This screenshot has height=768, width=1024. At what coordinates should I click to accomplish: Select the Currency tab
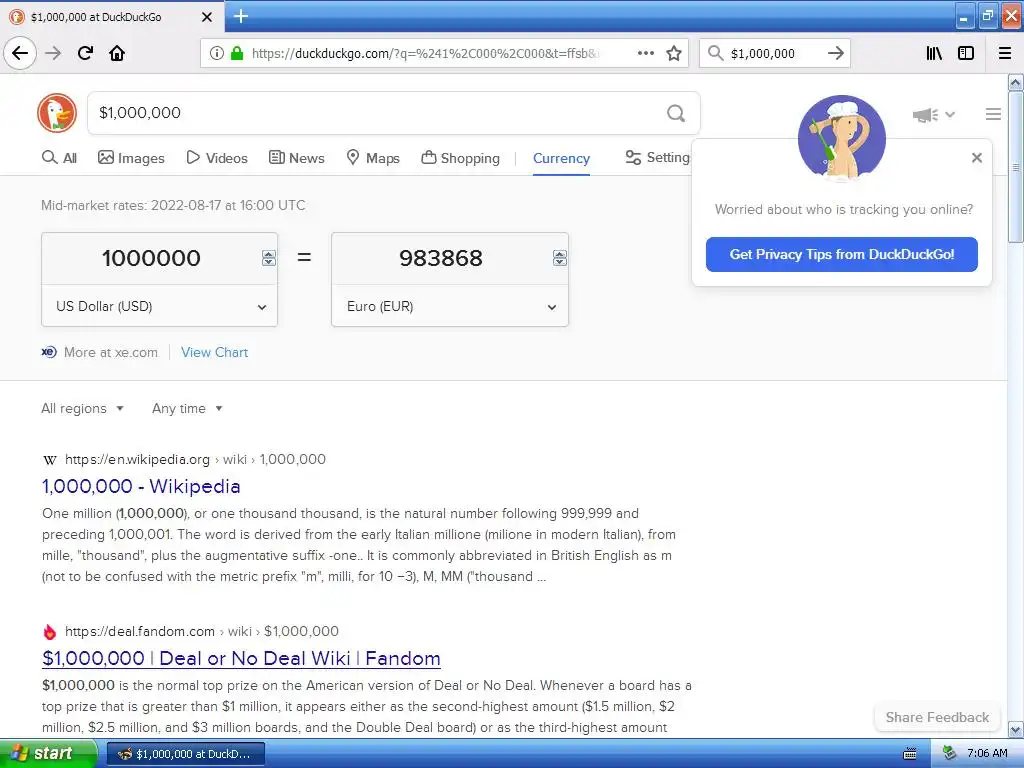coord(561,158)
